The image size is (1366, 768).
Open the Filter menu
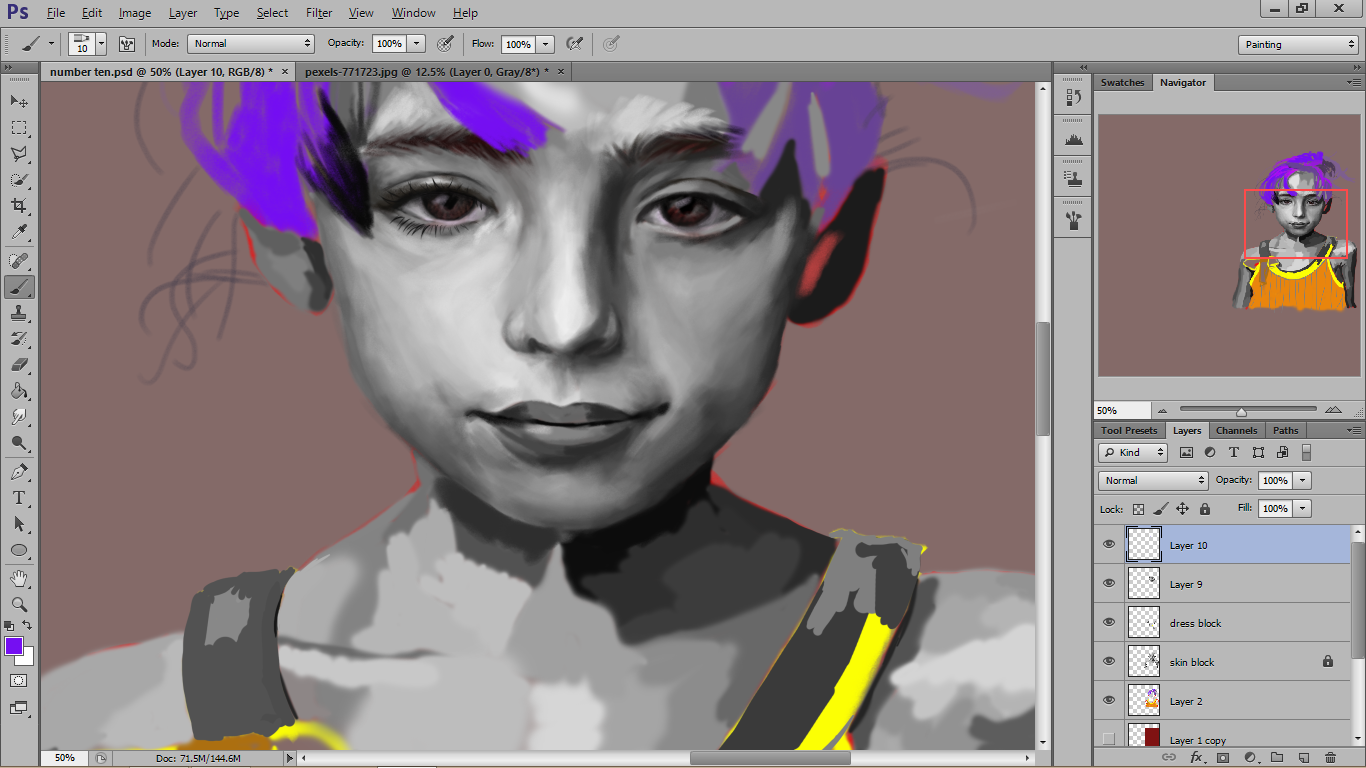(x=319, y=13)
